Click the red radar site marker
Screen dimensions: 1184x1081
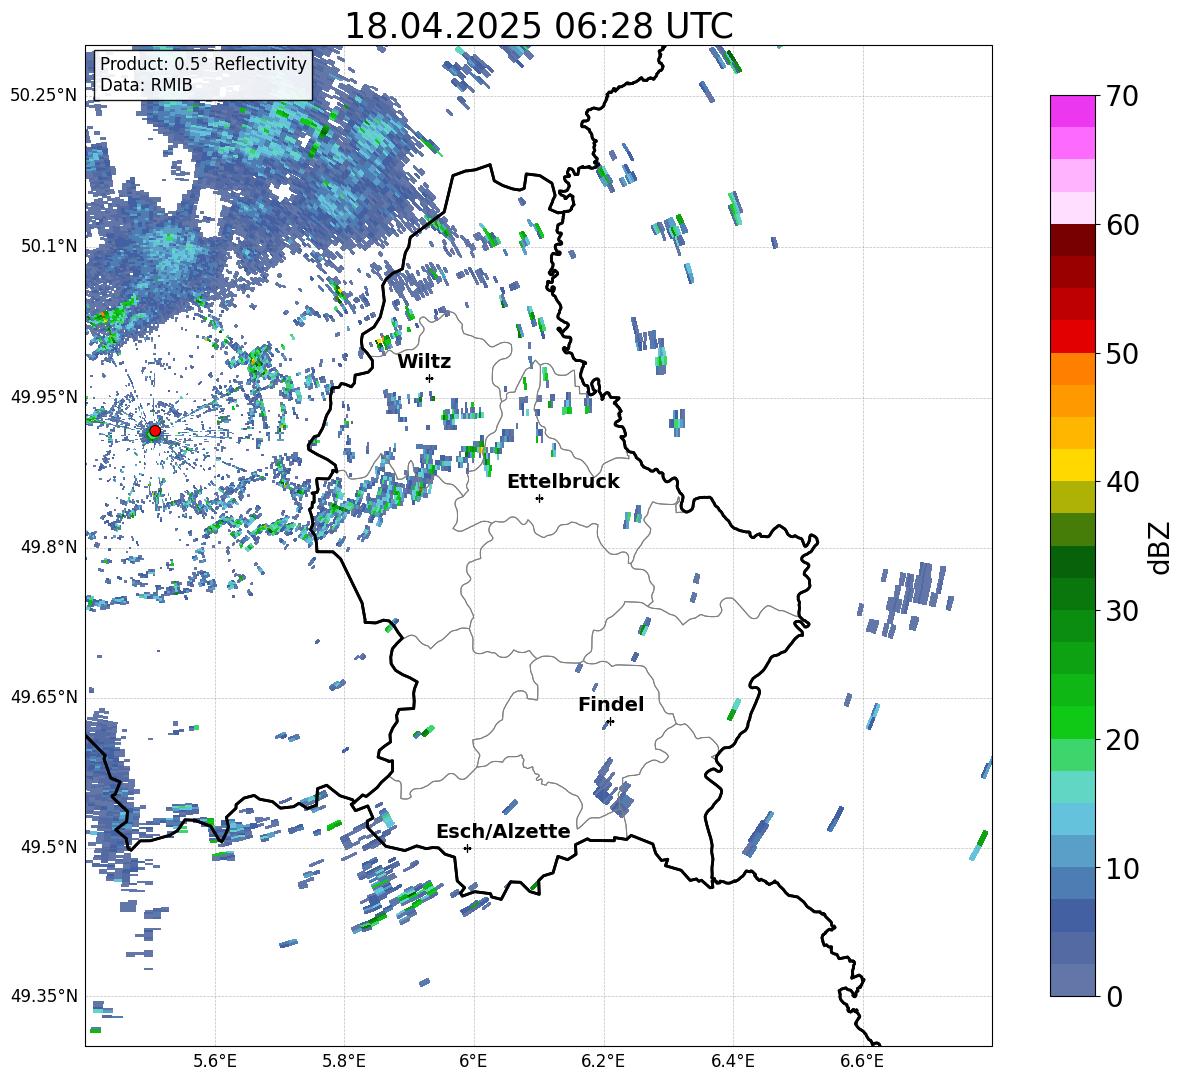click(x=155, y=431)
